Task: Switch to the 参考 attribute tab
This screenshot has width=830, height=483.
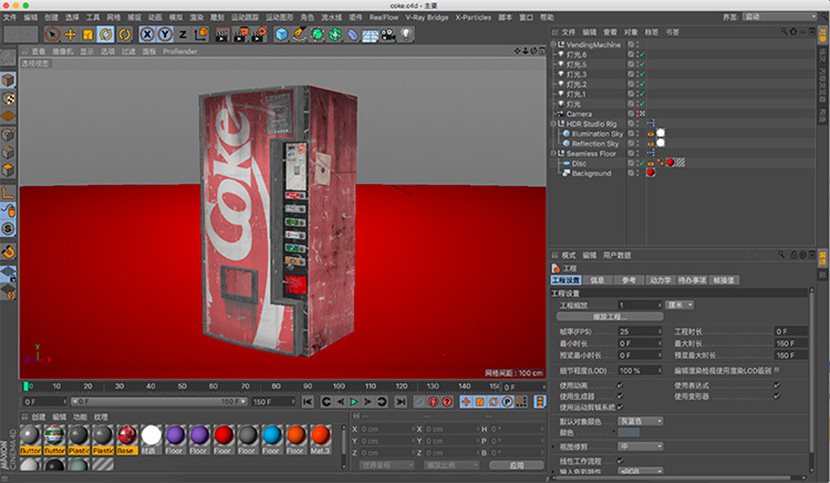Action: 629,280
